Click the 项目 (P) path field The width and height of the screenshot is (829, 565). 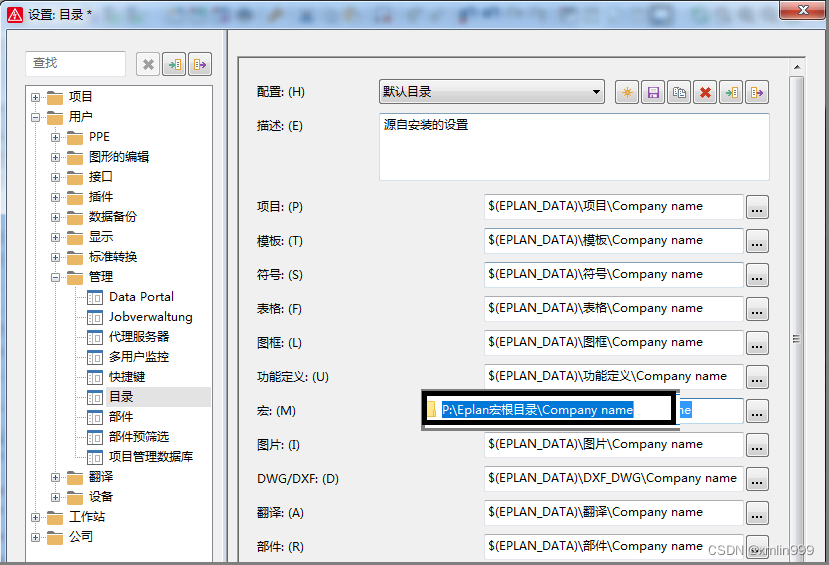[x=614, y=207]
